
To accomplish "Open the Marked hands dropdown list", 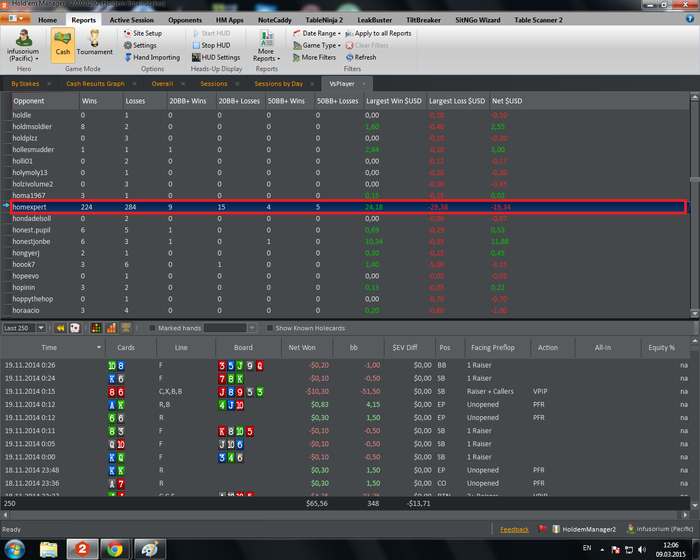I will click(252, 328).
